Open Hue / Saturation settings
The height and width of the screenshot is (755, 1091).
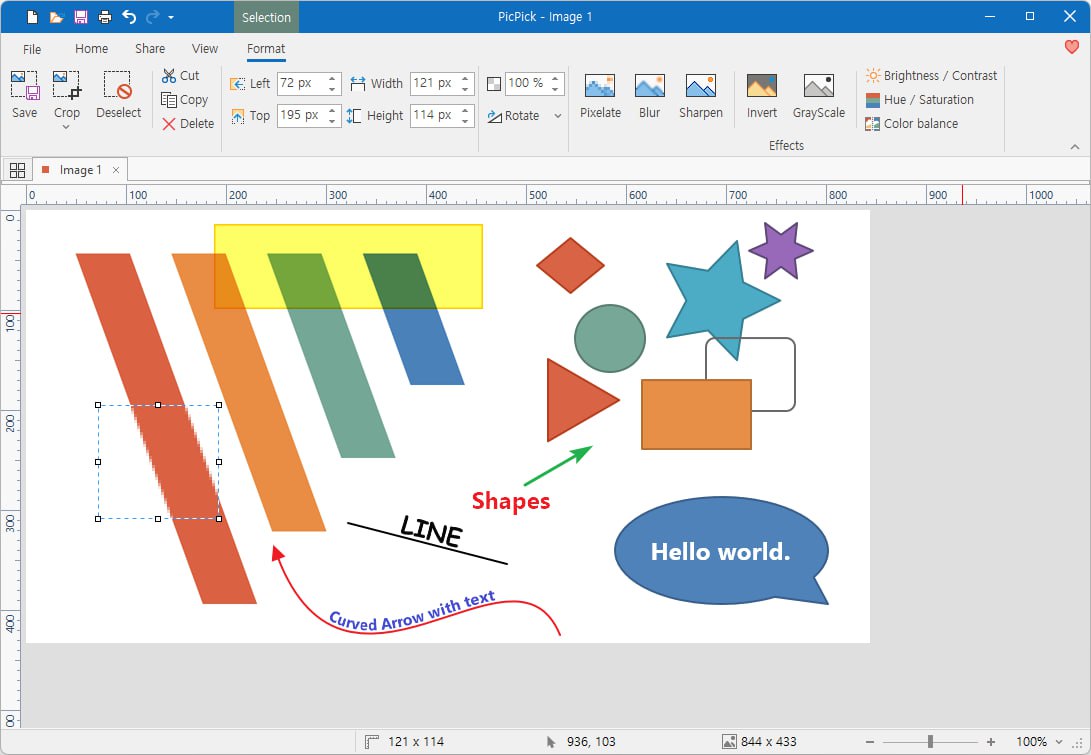[x=925, y=99]
